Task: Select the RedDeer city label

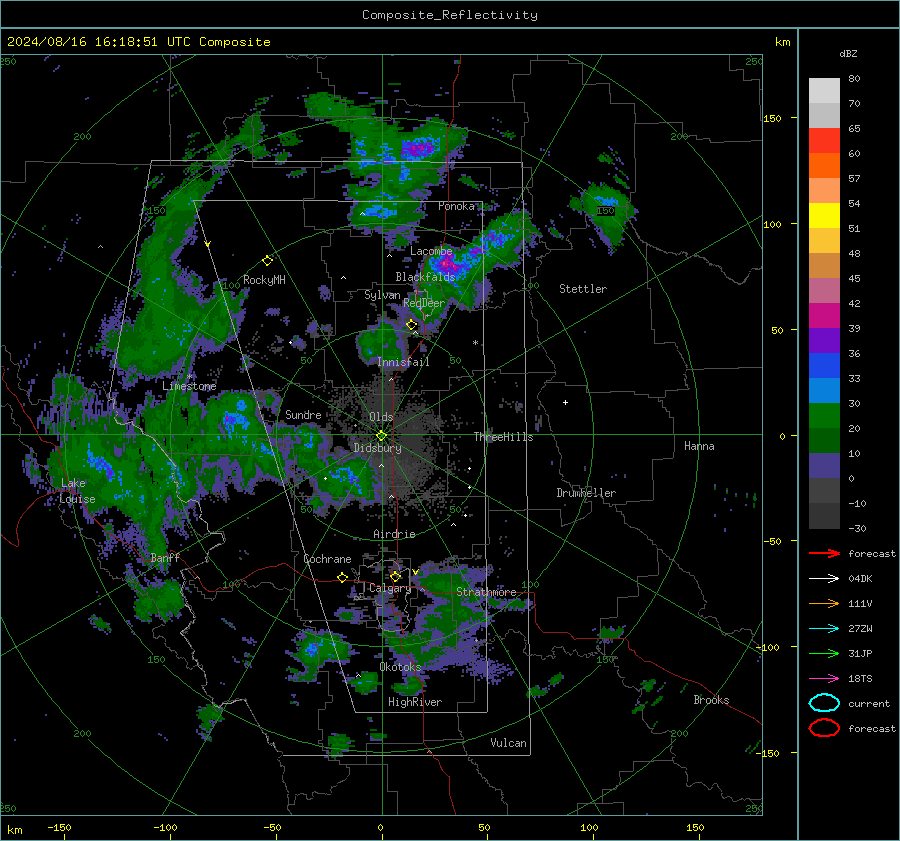Action: pos(424,303)
